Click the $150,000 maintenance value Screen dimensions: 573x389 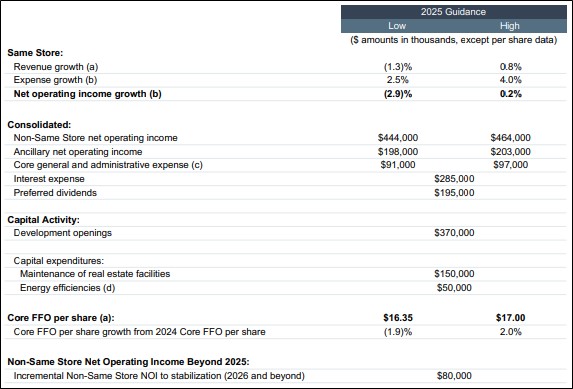click(x=454, y=274)
